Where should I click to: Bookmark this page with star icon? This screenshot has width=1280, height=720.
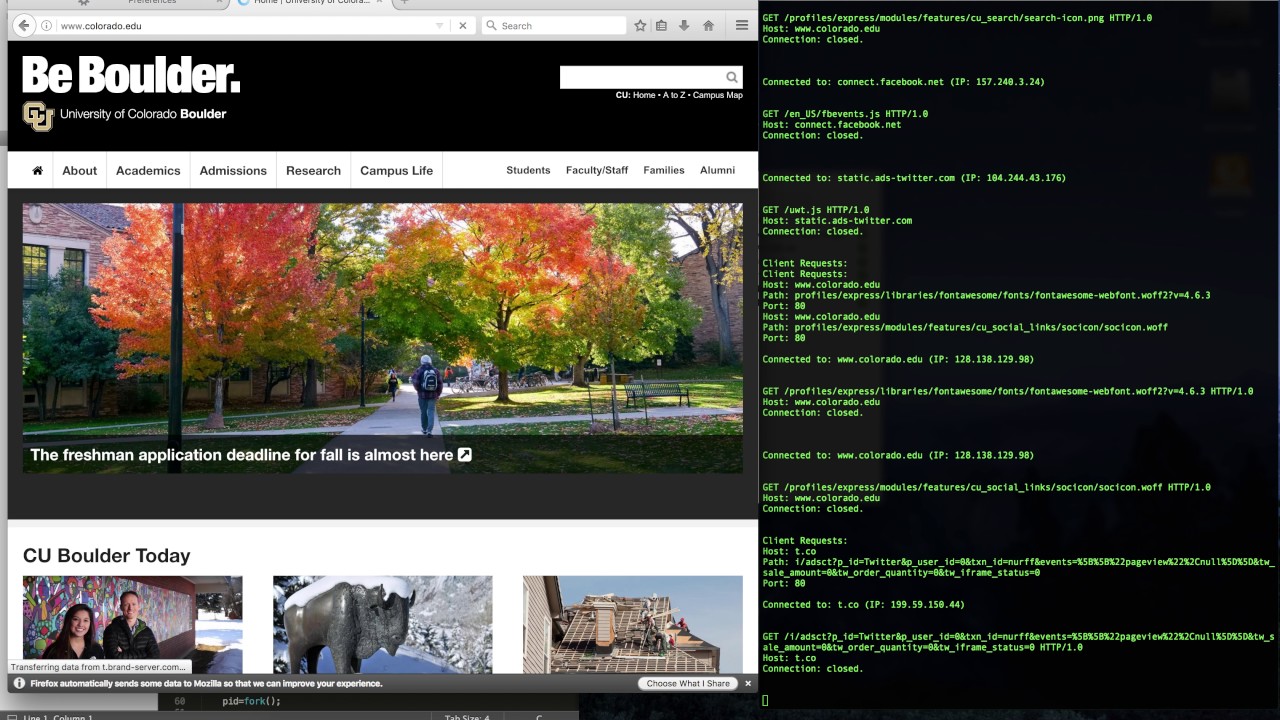(x=640, y=25)
